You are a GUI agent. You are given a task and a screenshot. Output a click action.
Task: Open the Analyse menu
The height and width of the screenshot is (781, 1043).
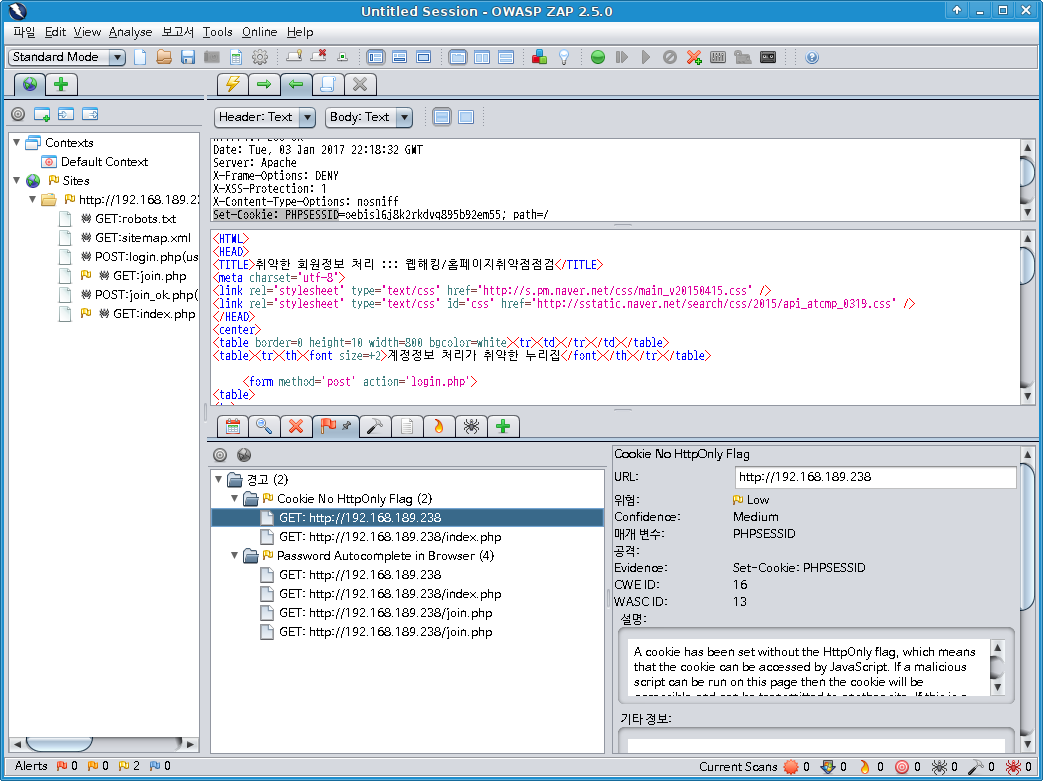[x=130, y=32]
